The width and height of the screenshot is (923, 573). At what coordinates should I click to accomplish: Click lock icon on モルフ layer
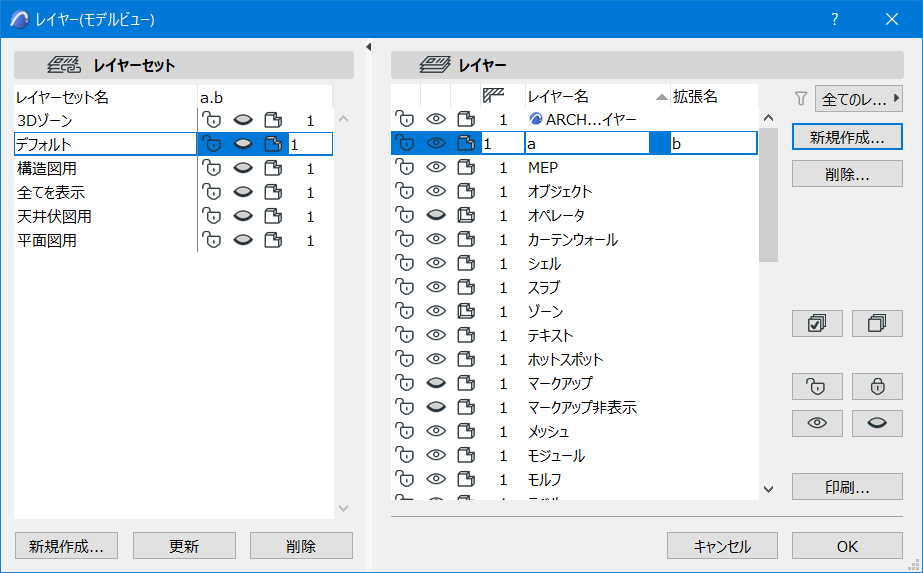pos(405,479)
